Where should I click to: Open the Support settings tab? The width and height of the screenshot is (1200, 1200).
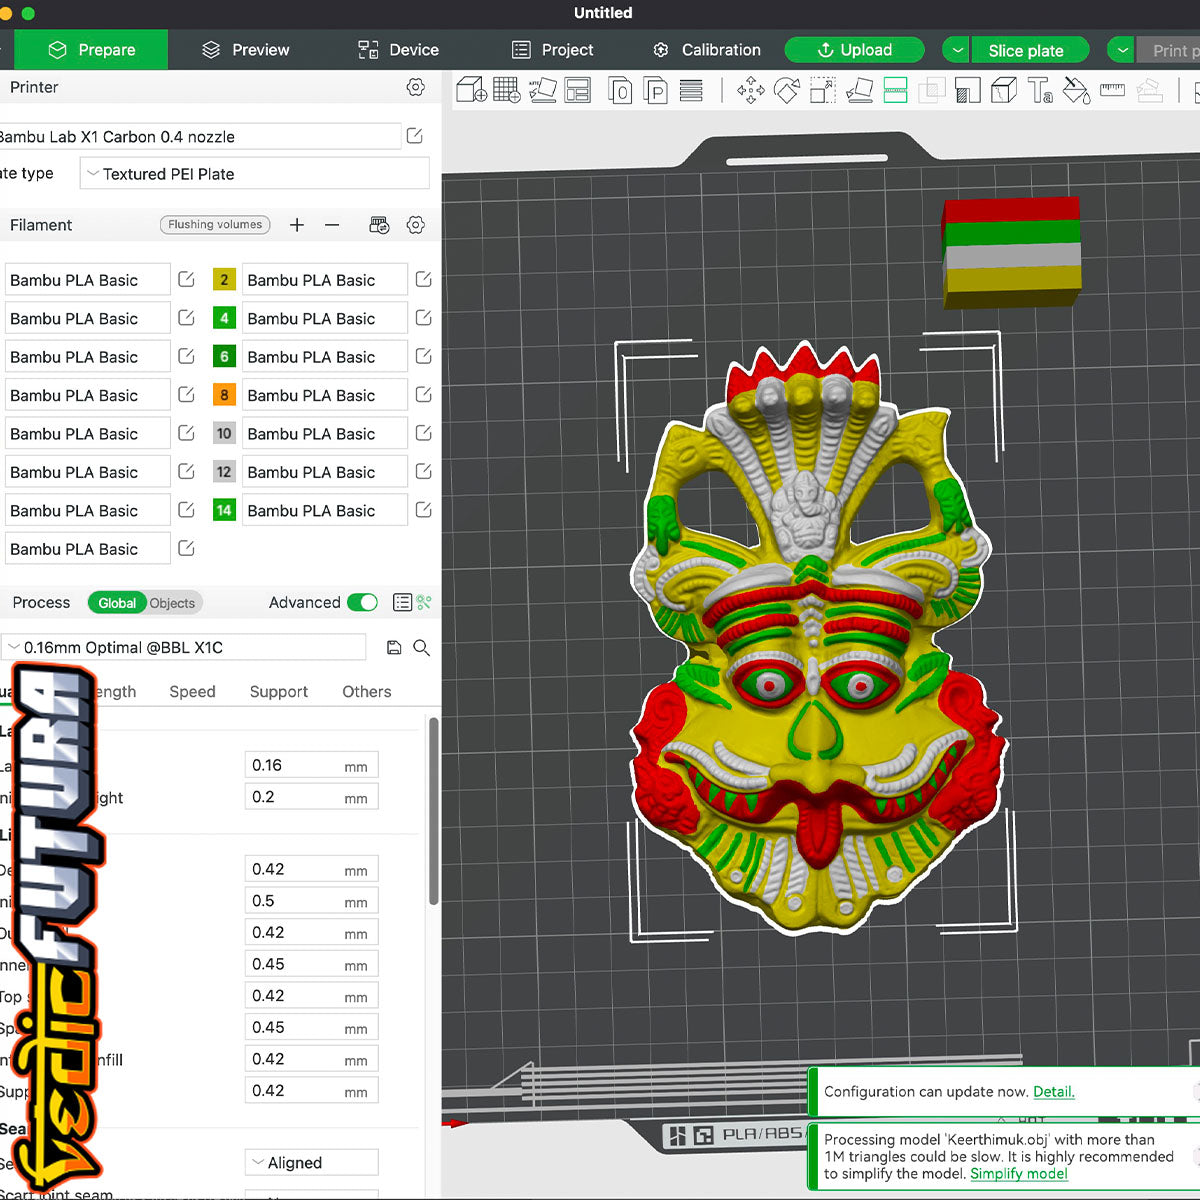pyautogui.click(x=278, y=692)
